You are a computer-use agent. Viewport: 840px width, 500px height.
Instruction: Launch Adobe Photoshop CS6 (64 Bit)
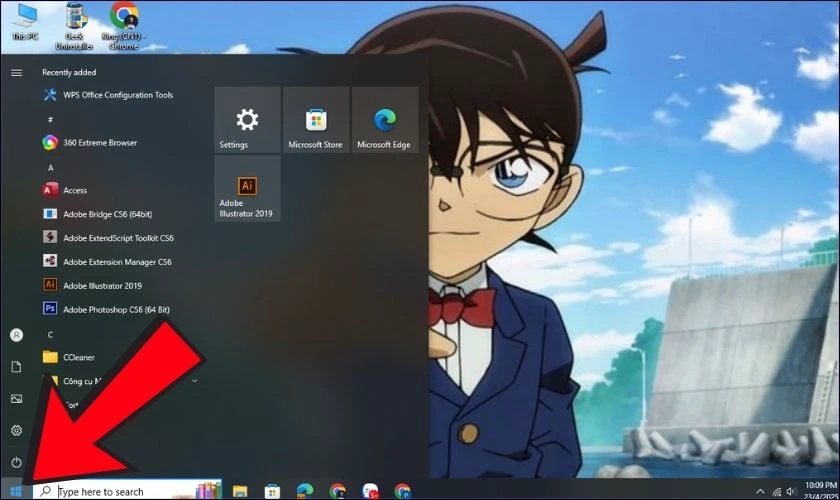click(x=106, y=309)
